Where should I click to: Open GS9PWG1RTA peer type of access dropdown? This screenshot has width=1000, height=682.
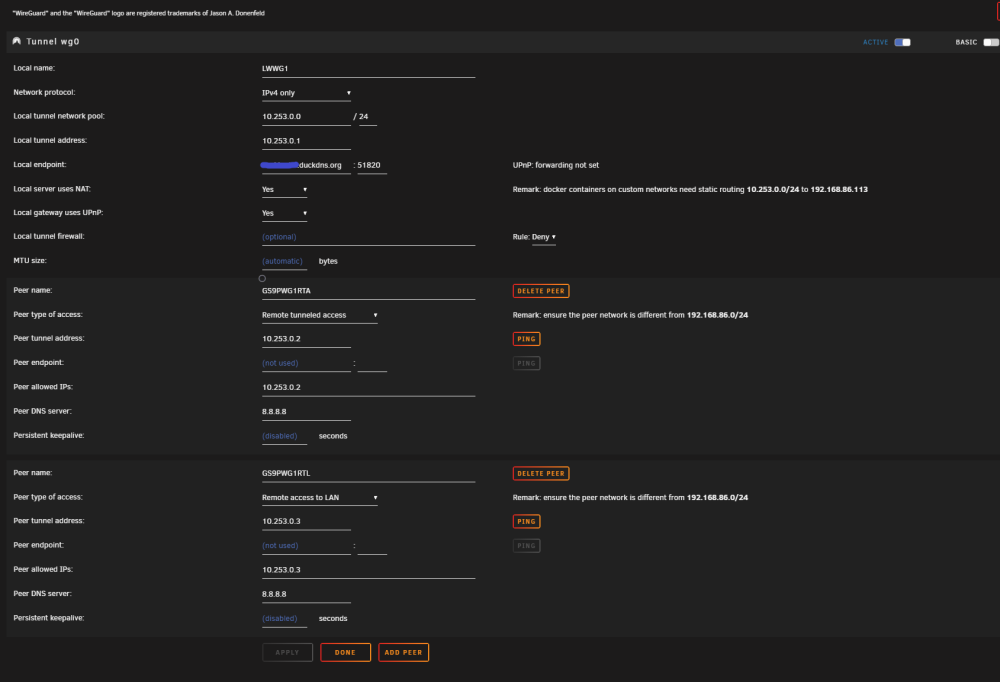(320, 315)
